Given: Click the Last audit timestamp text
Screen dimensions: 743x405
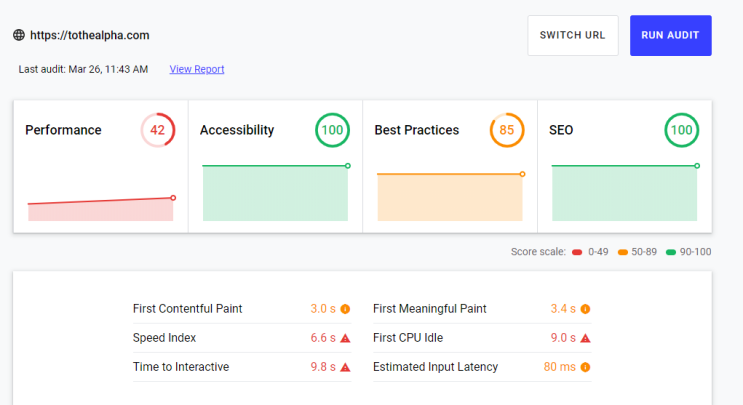Looking at the screenshot, I should pos(83,69).
